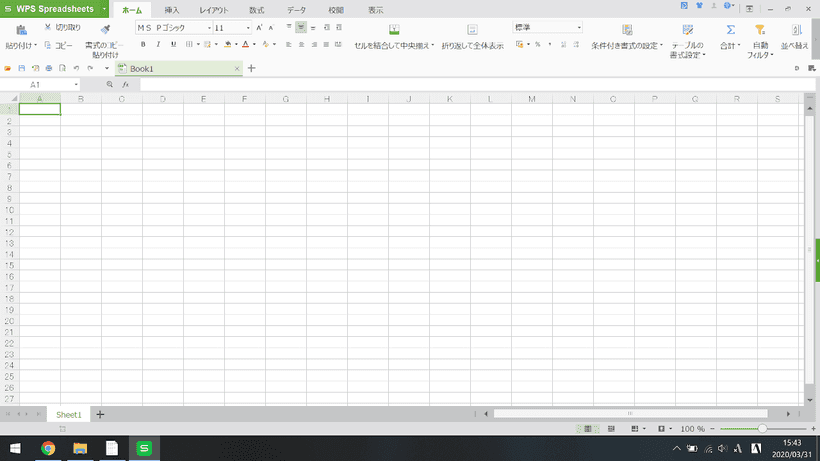Click the undo arrow icon
The width and height of the screenshot is (820, 461).
76,68
